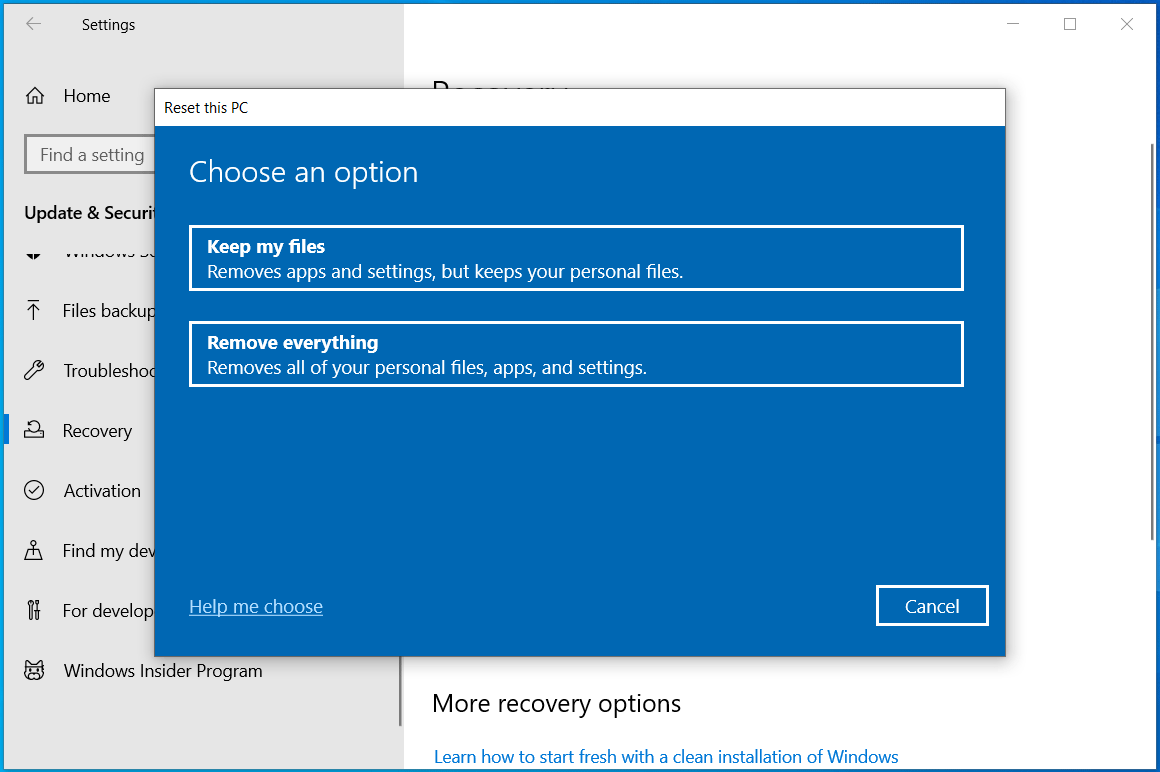Open the clean installation of Windows link

pos(666,756)
